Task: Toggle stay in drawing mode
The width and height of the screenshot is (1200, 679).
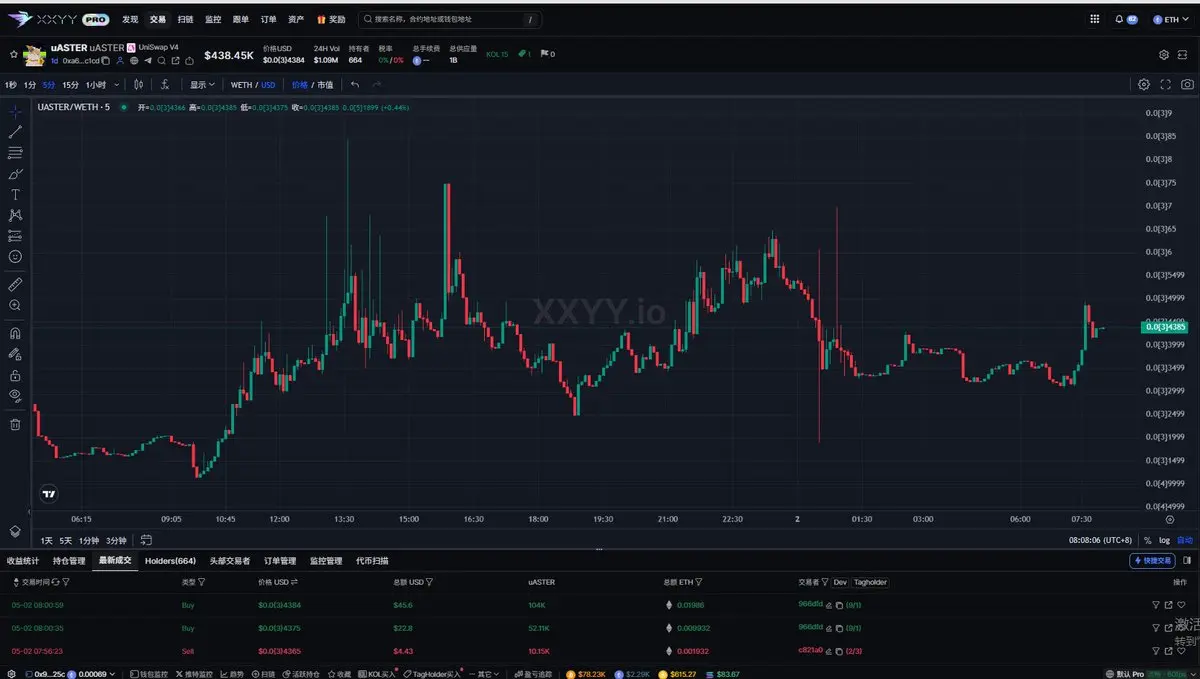Action: (15, 354)
